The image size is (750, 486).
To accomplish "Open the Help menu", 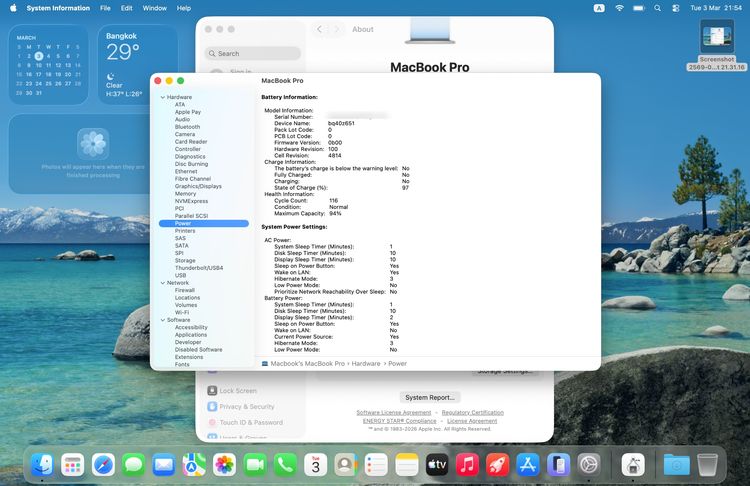I will [184, 8].
